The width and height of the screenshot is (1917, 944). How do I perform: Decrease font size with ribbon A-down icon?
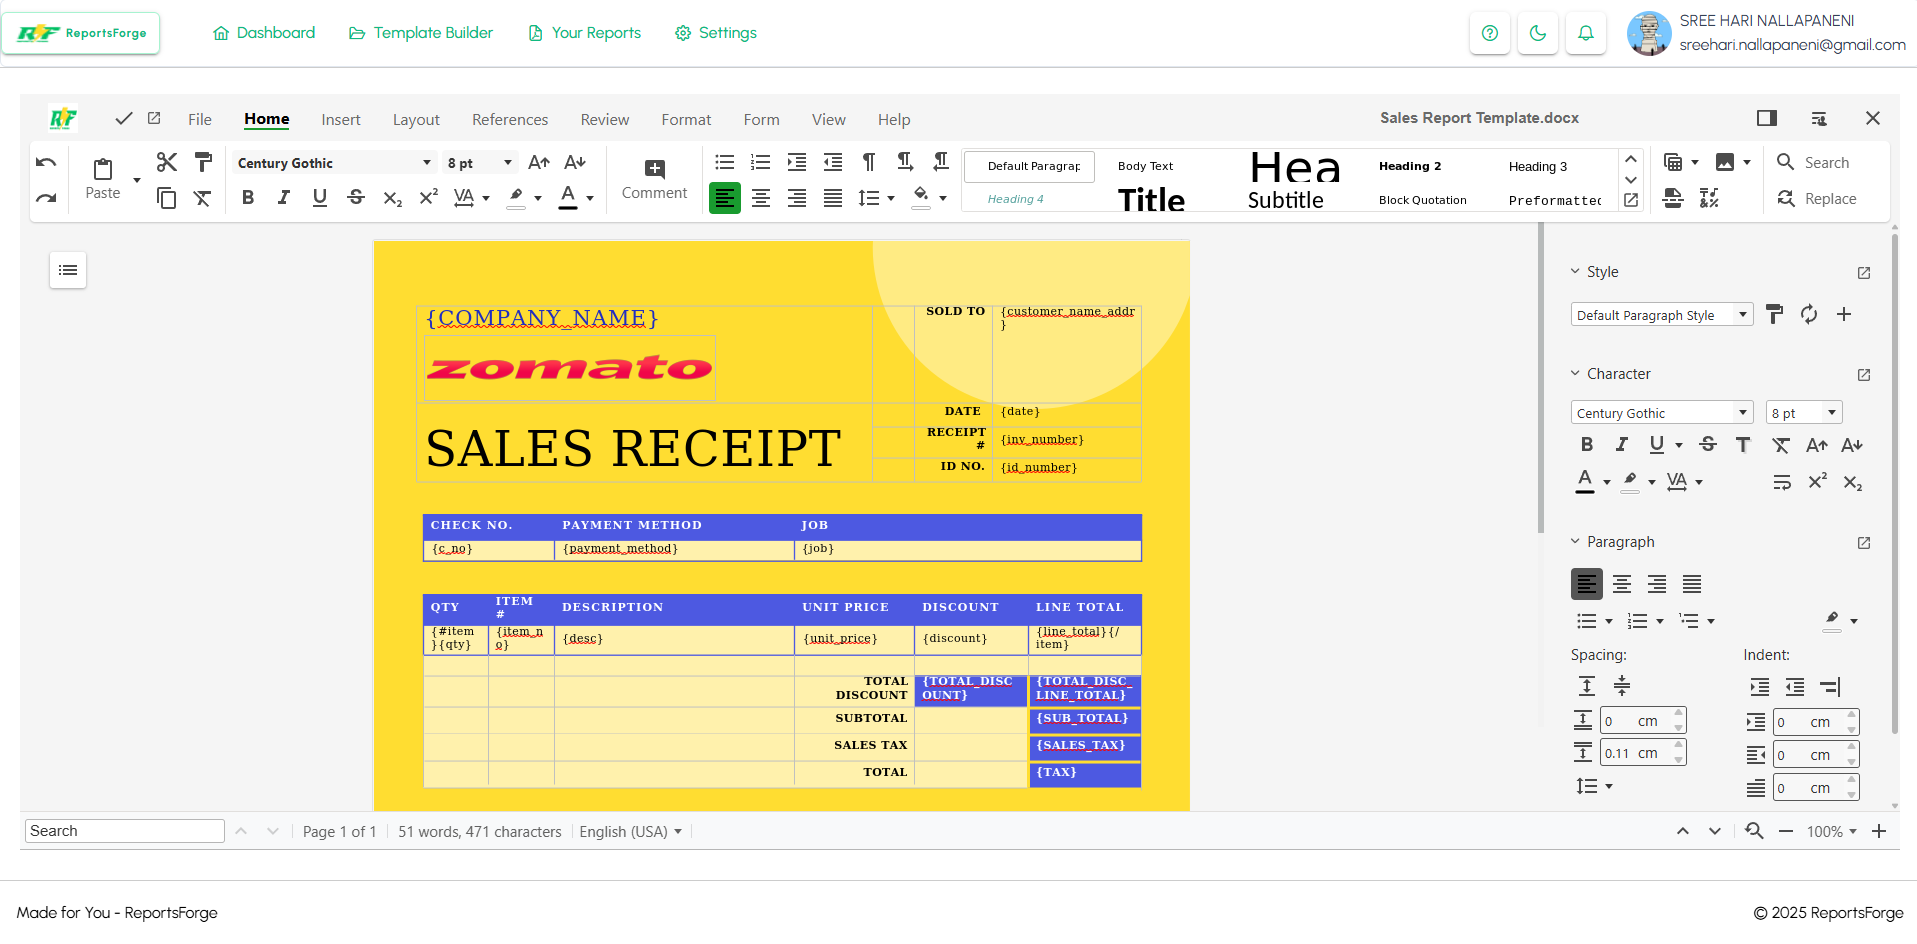575,162
